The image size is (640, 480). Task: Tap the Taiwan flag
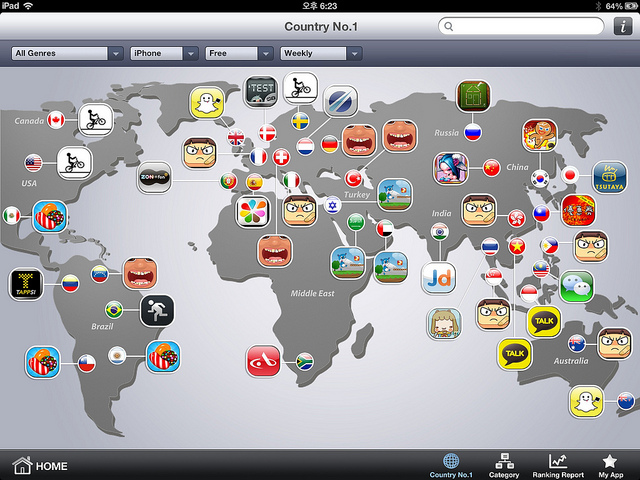point(542,213)
